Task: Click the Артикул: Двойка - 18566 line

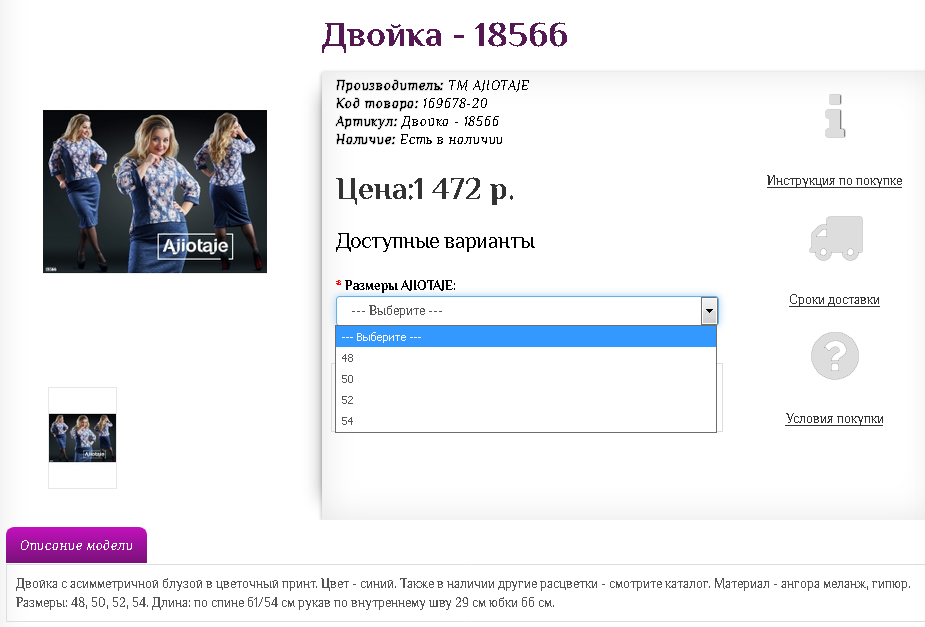Action: point(417,122)
